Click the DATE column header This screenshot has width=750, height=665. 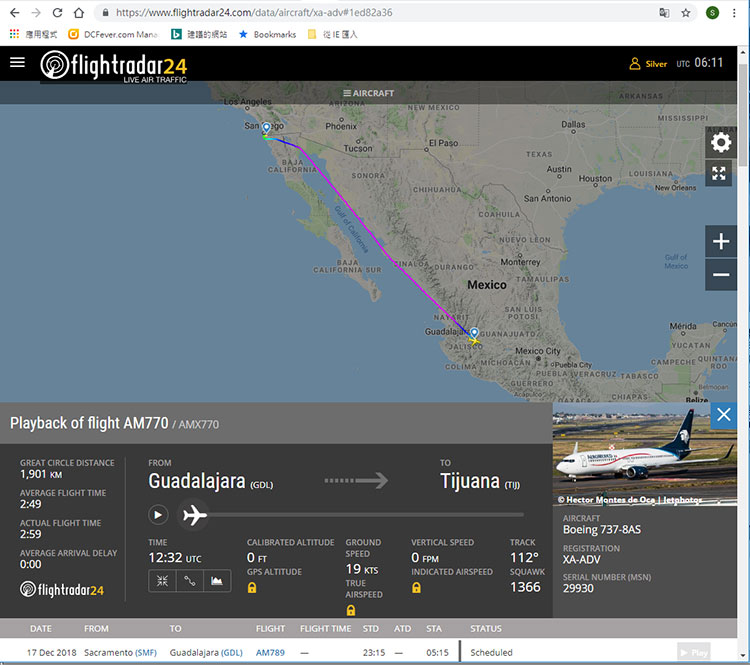click(x=41, y=629)
